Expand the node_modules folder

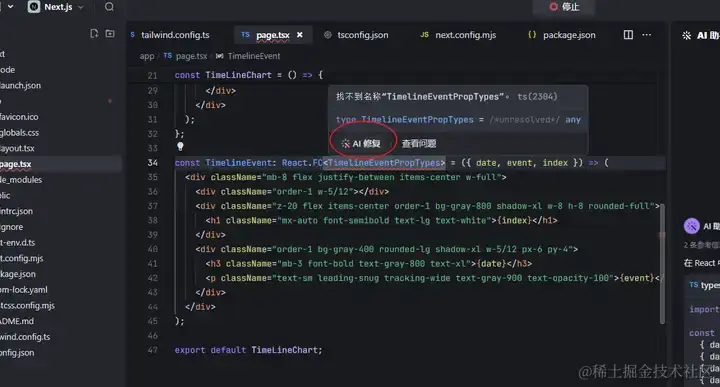click(x=21, y=179)
